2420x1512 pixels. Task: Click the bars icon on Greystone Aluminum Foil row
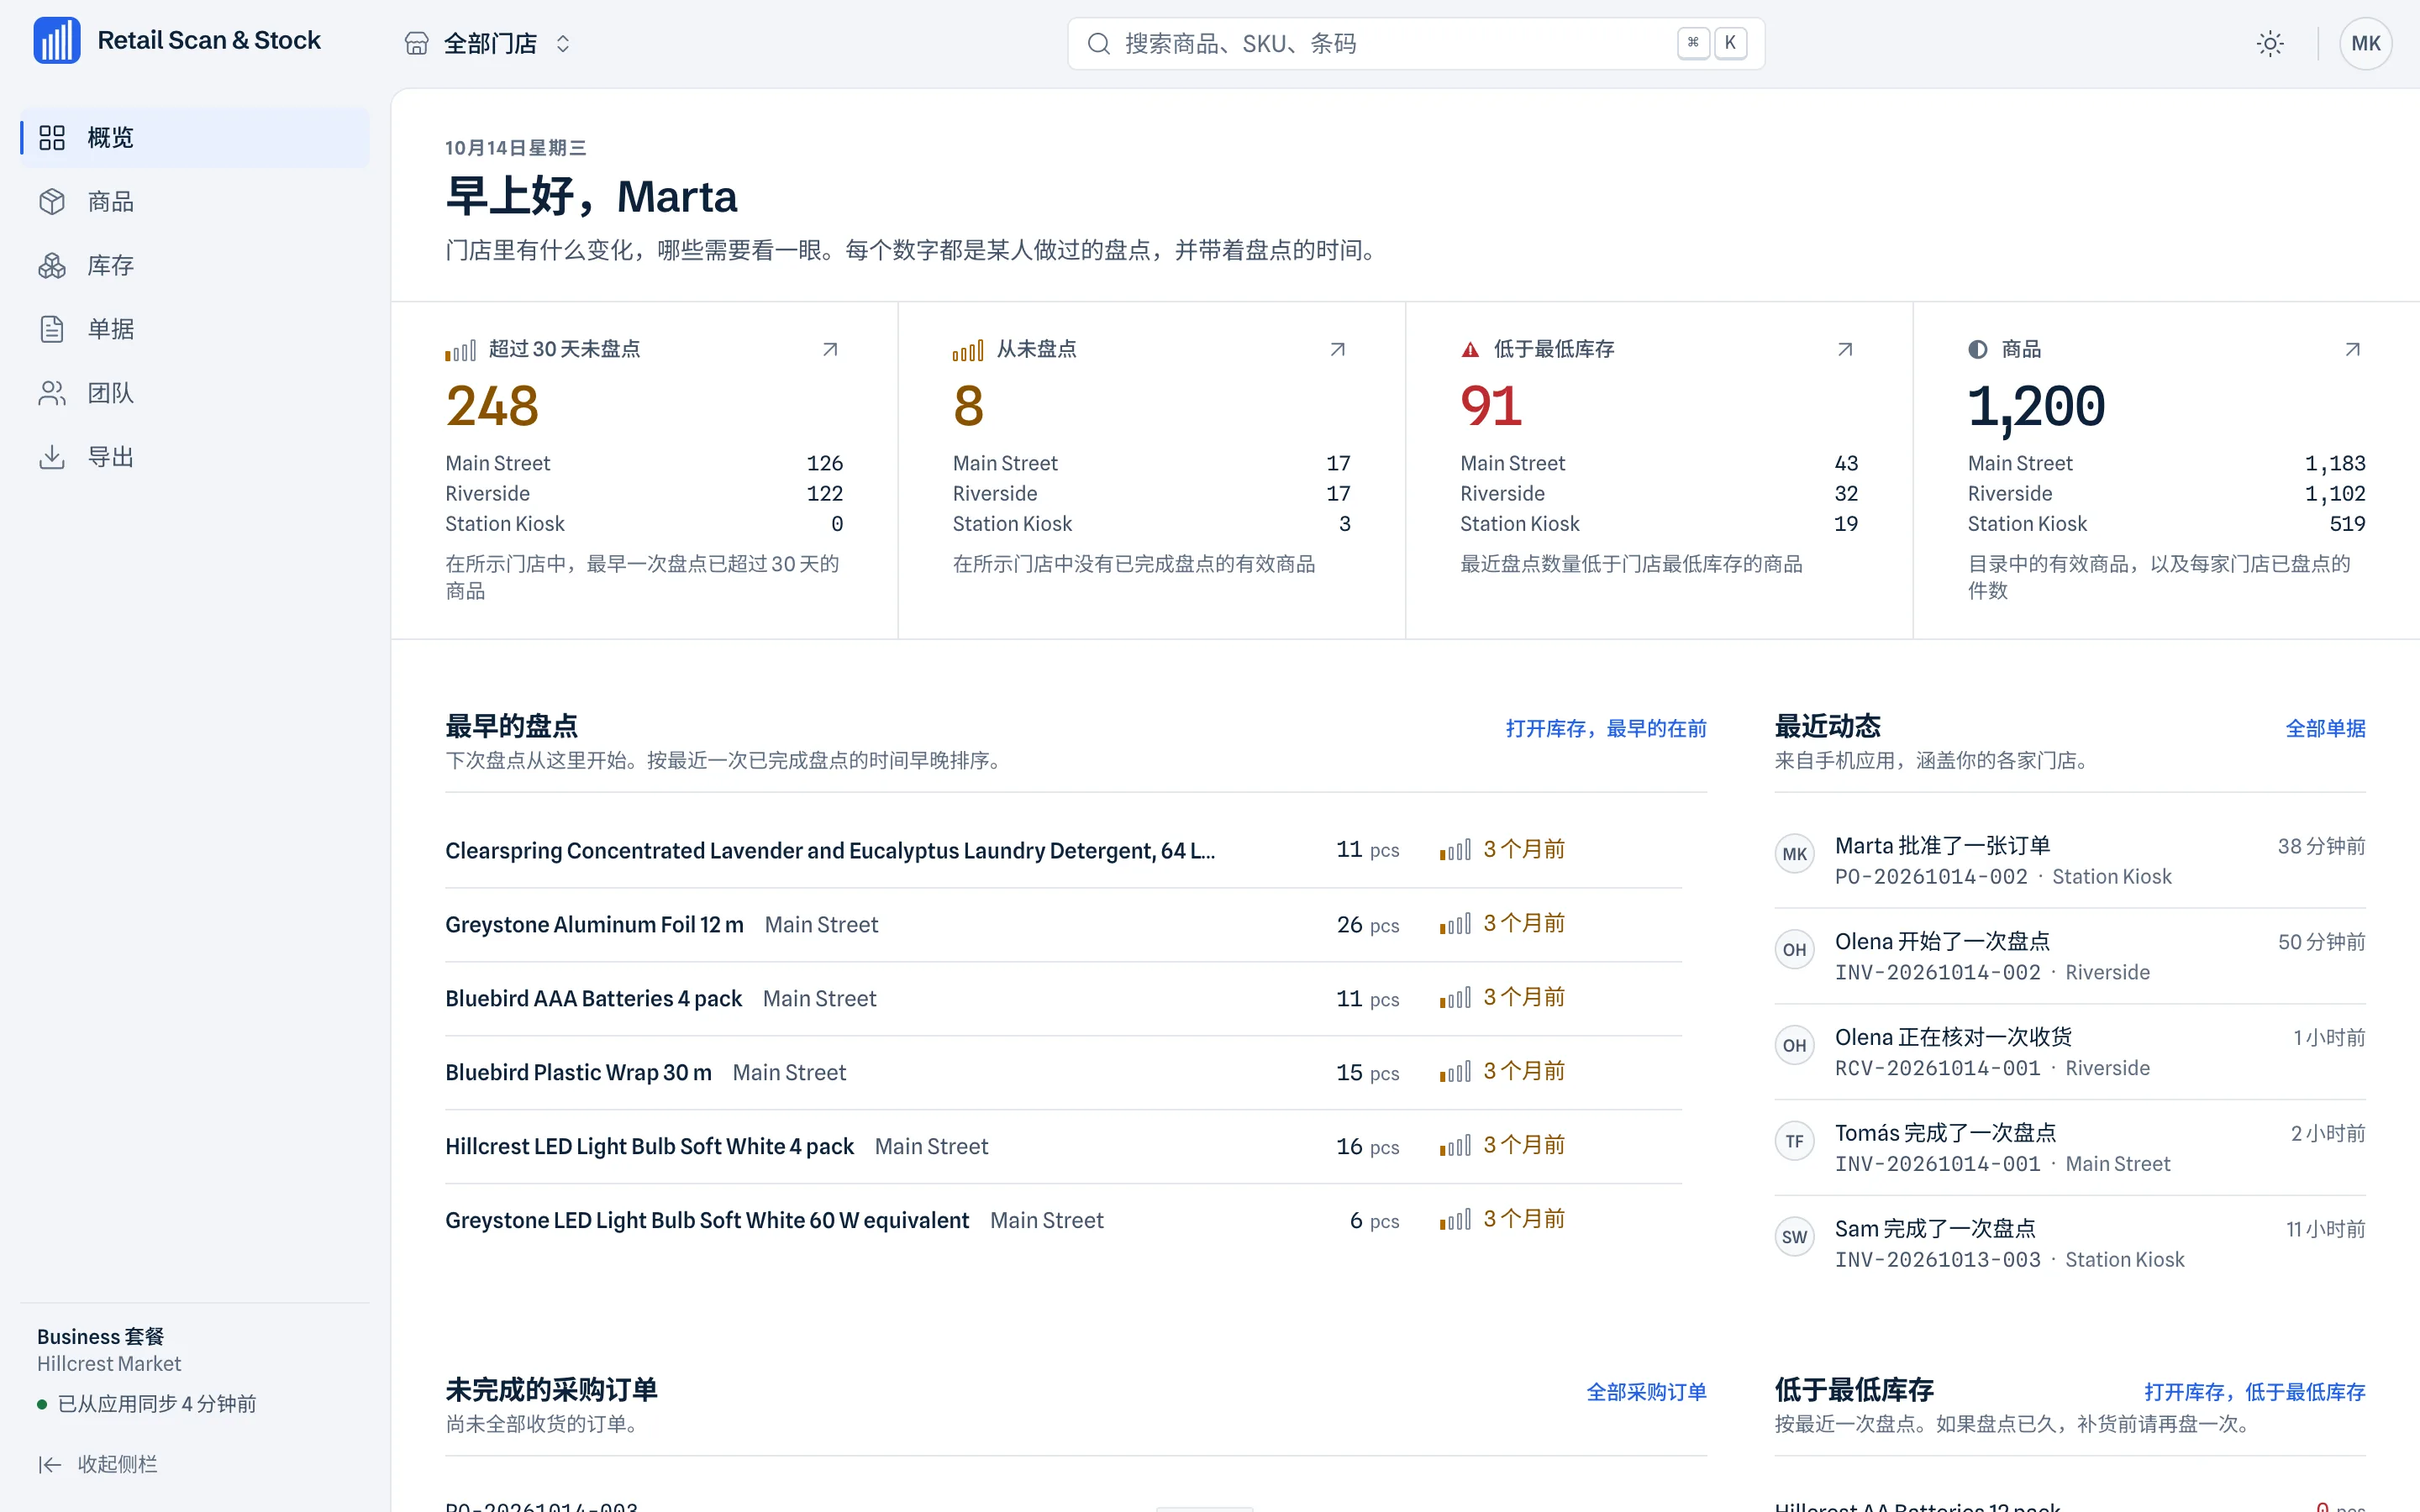1455,925
